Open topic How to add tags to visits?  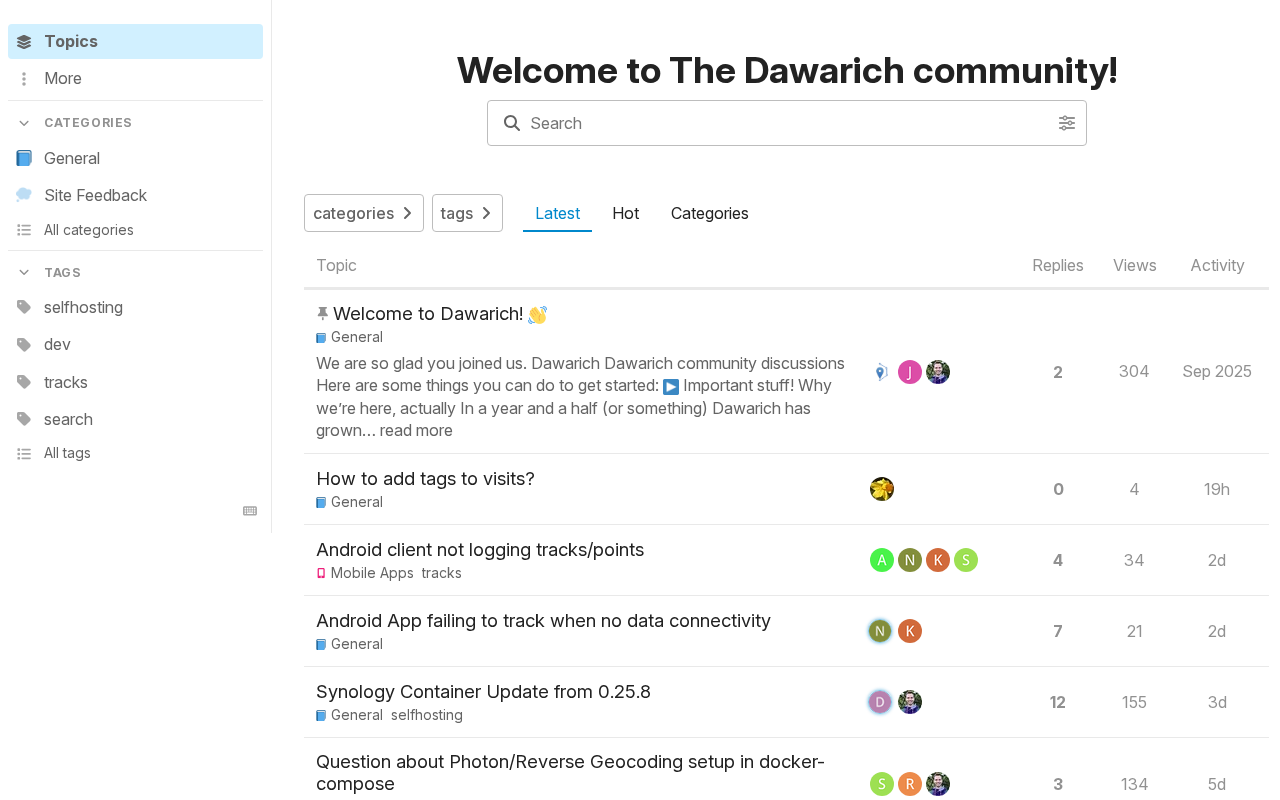point(425,479)
